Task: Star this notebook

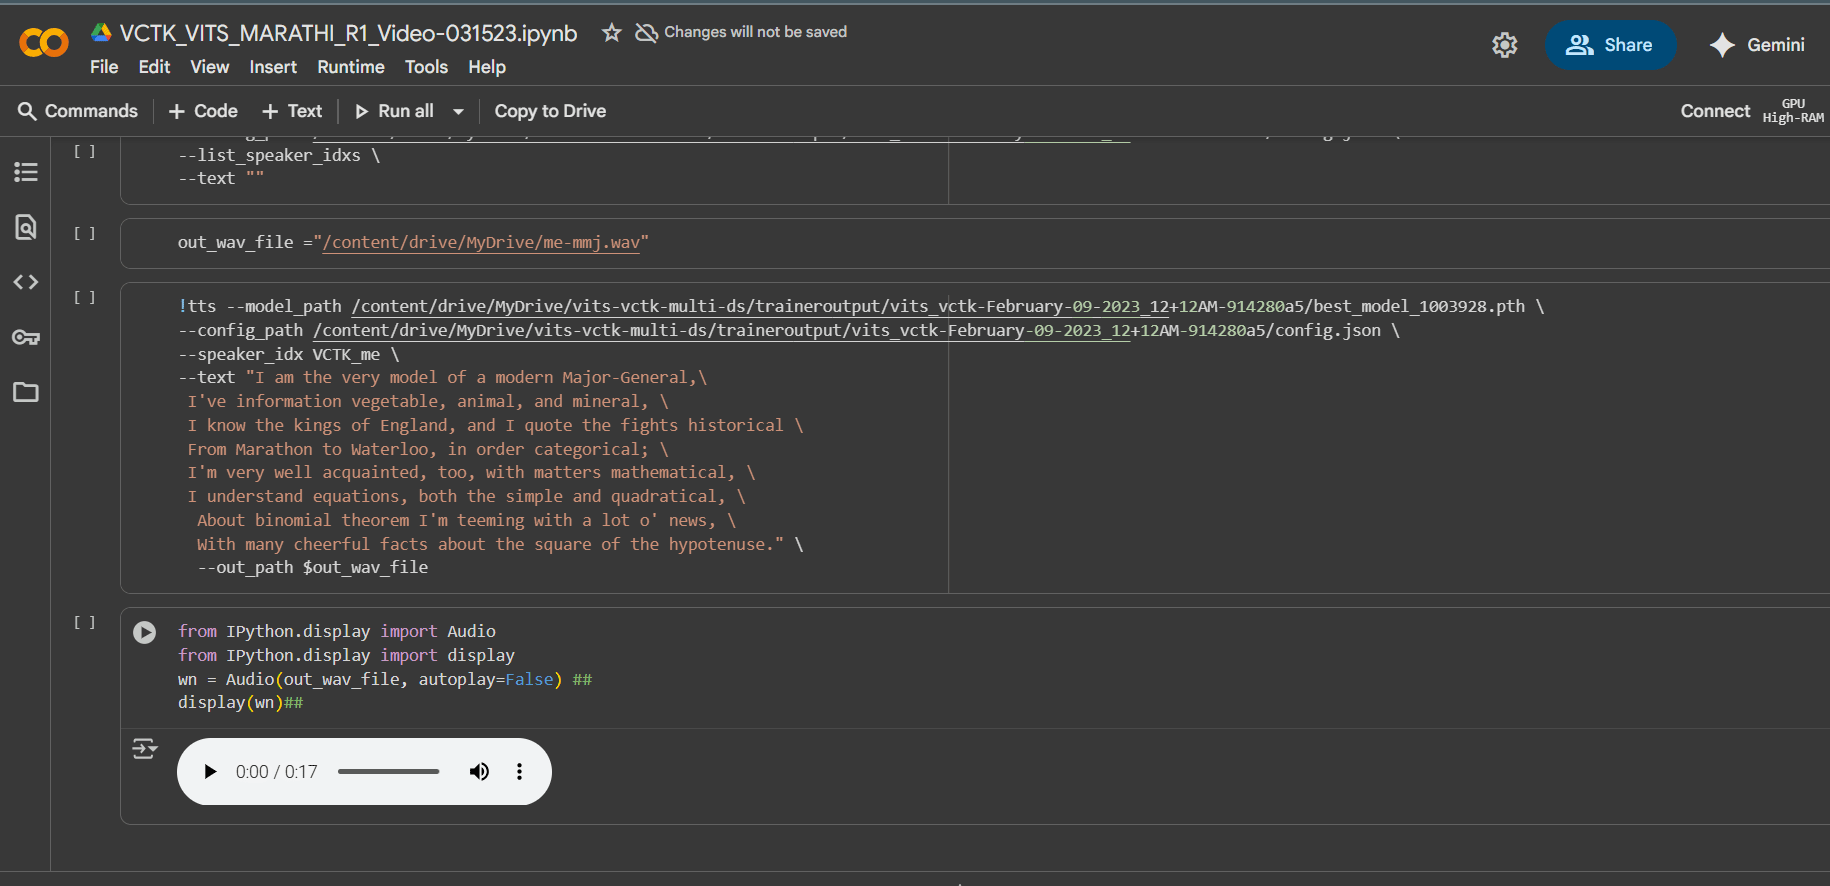Action: [611, 33]
